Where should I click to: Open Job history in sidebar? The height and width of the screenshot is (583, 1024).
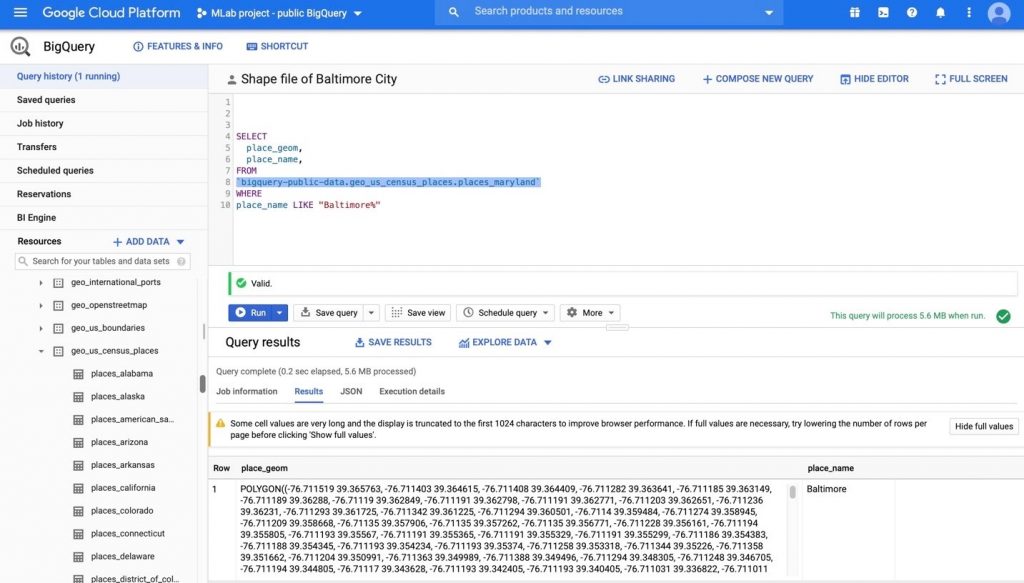[104, 123]
